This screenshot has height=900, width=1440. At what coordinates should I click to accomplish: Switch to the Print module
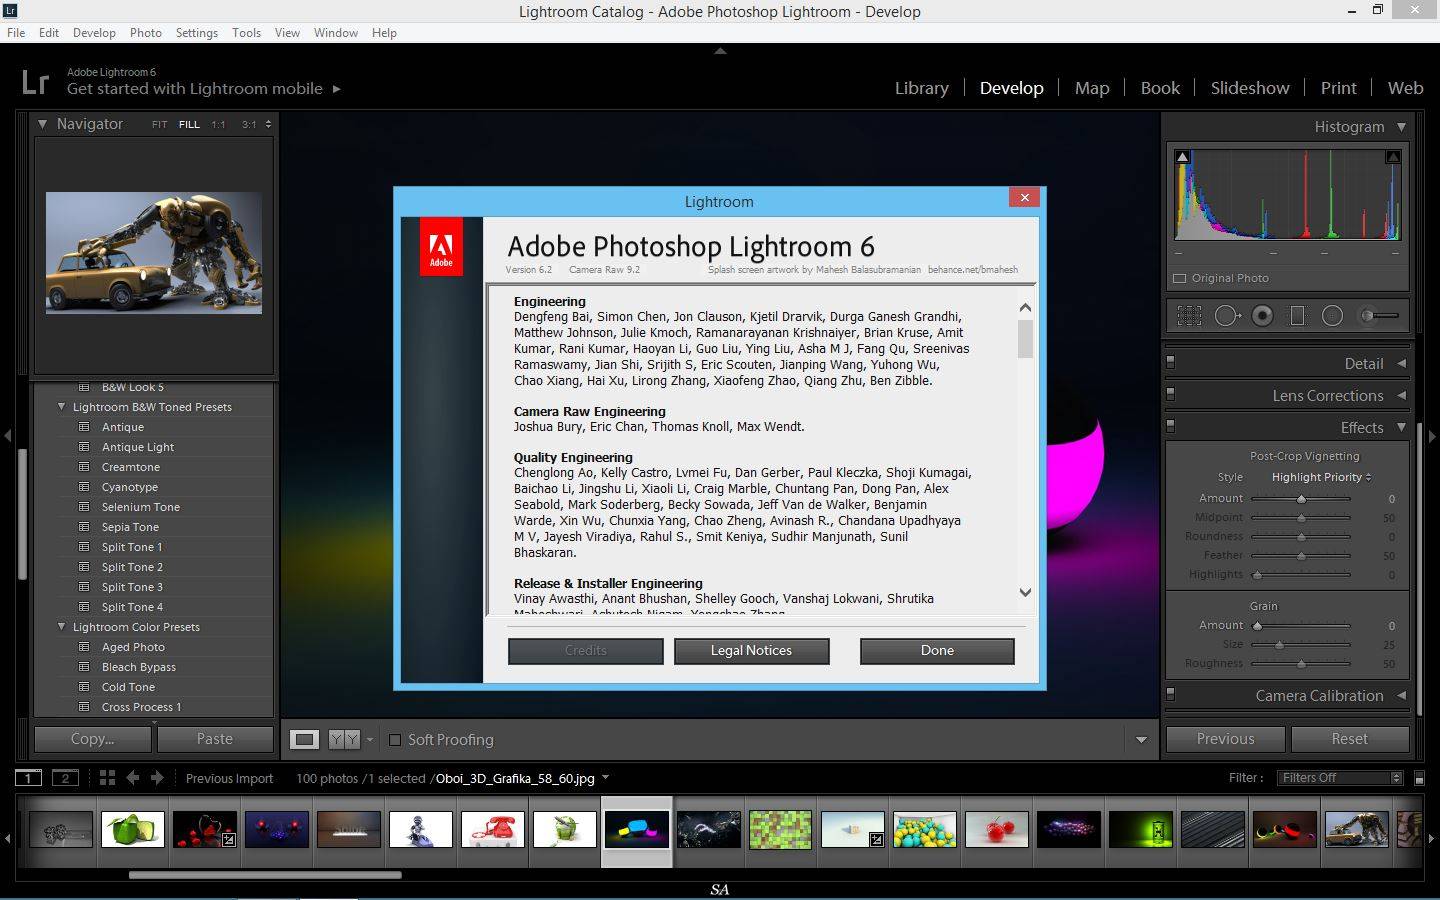1338,88
